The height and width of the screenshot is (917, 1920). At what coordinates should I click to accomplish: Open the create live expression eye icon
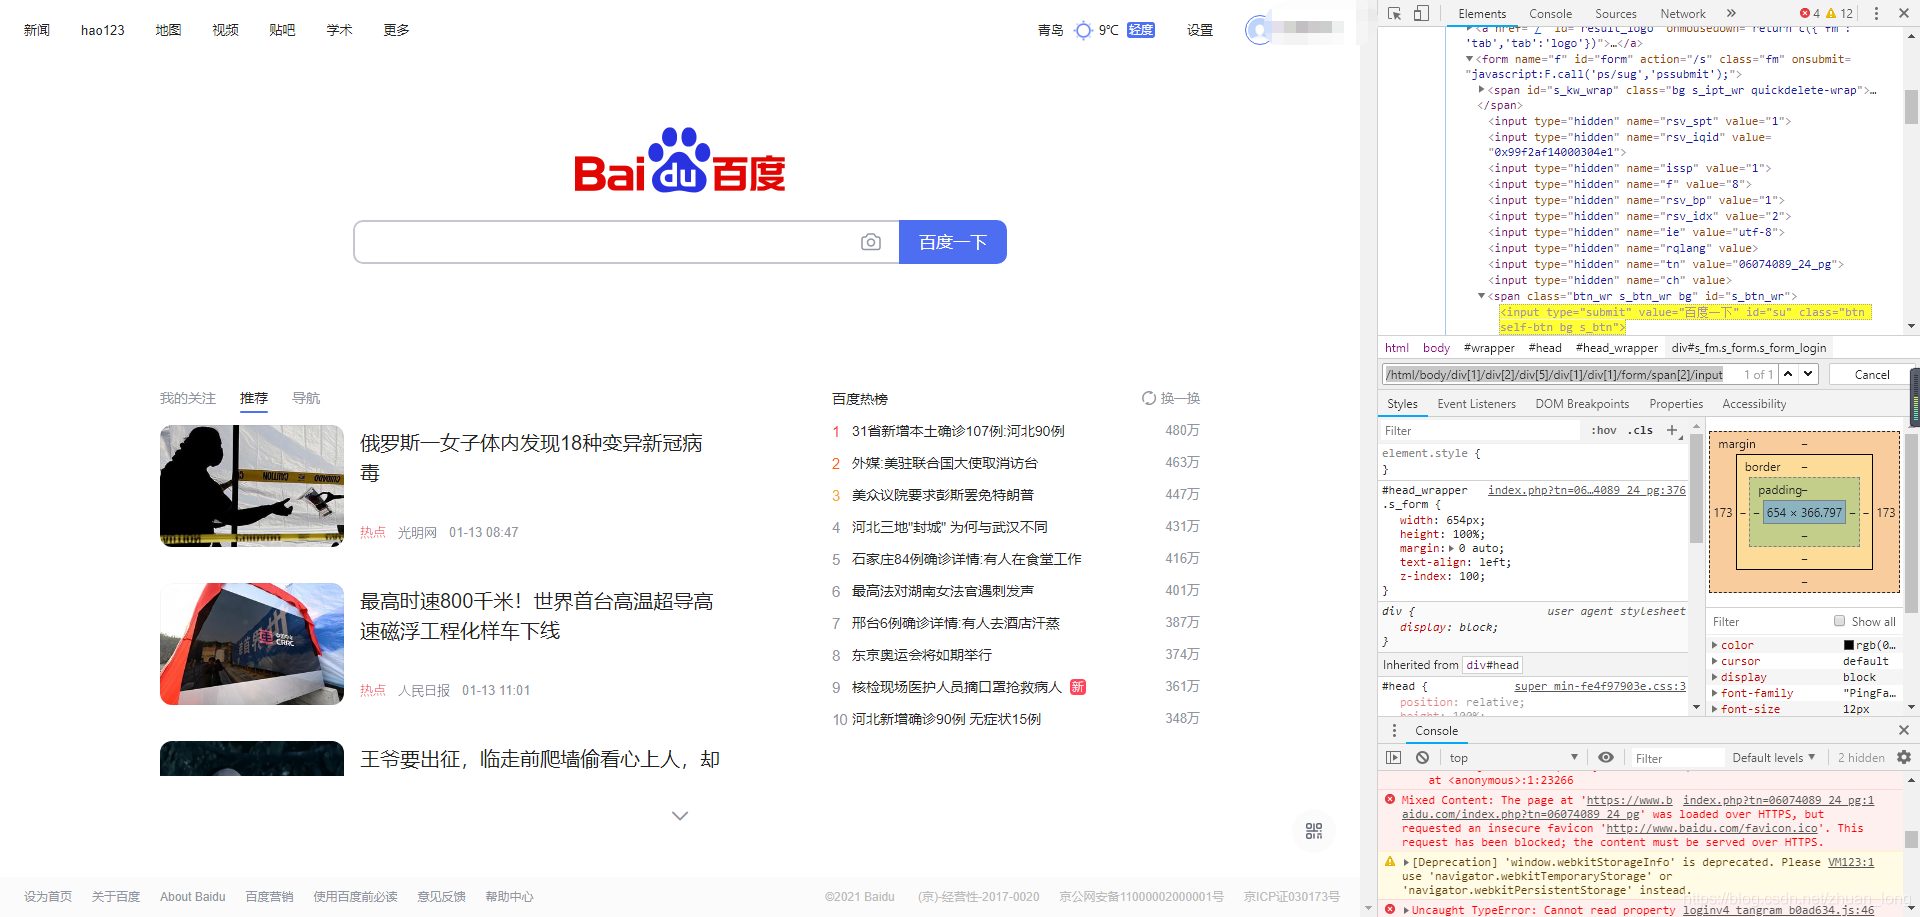point(1607,757)
